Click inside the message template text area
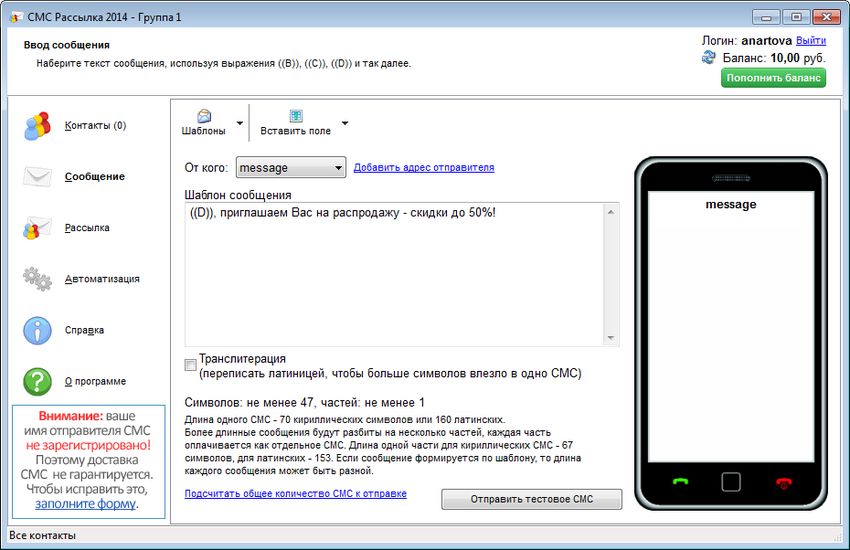 tap(395, 275)
